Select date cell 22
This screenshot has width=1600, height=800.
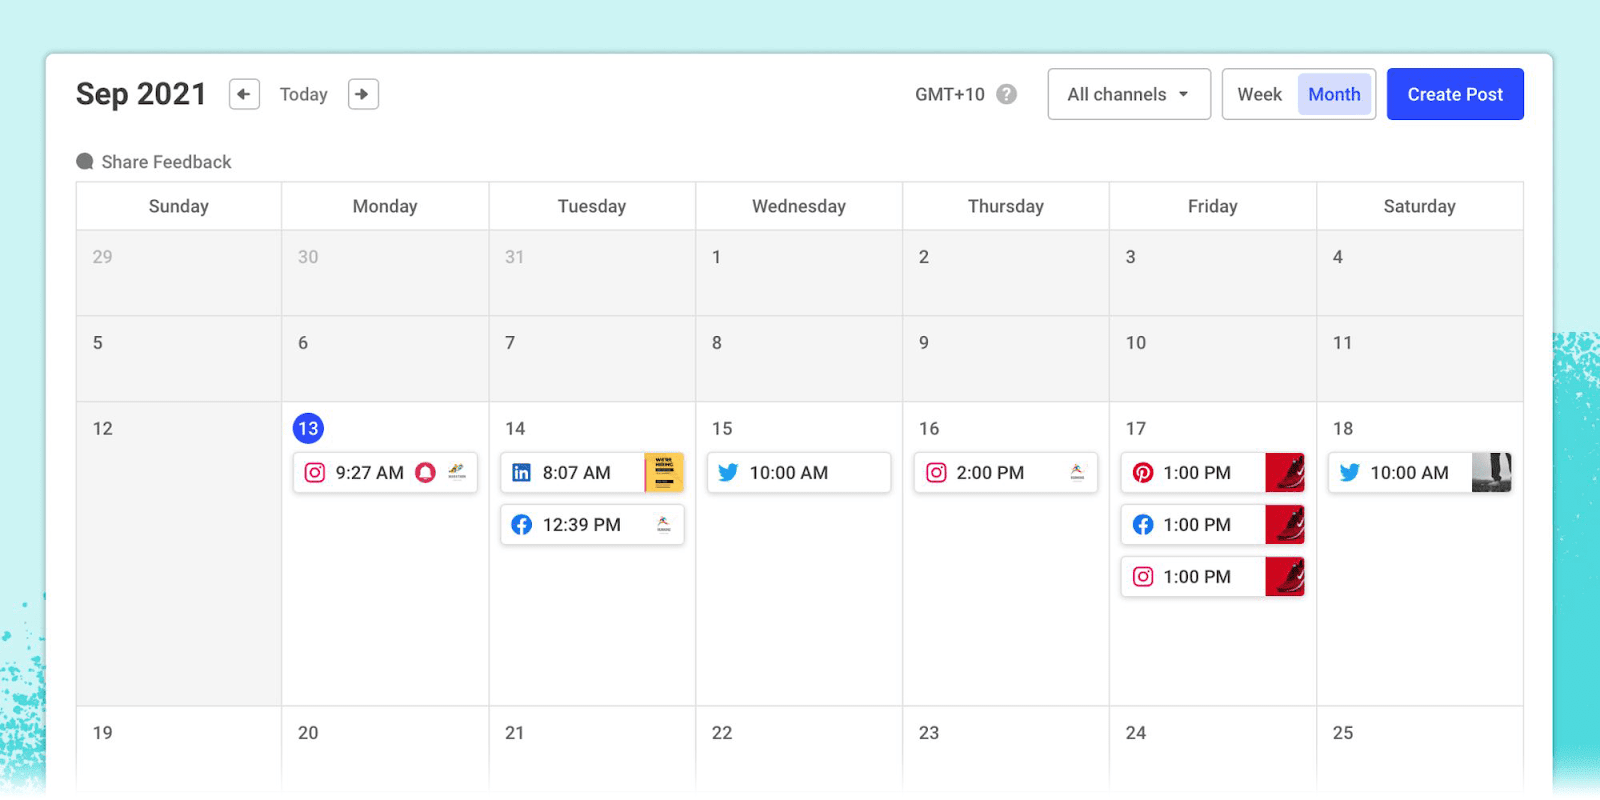click(799, 750)
